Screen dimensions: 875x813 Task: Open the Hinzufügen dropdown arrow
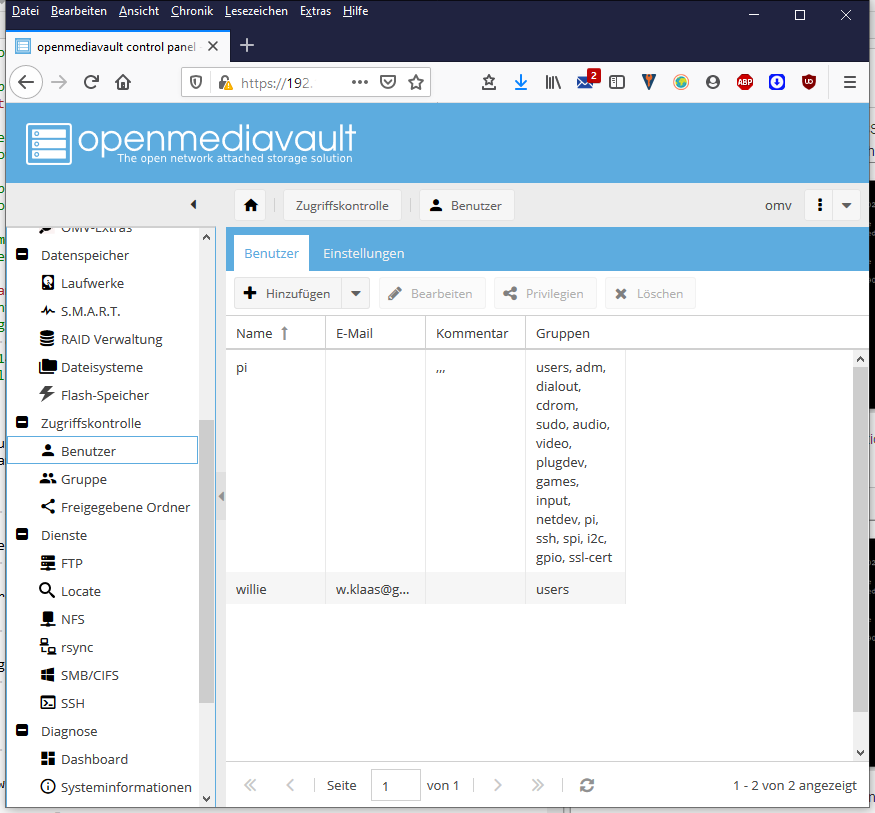pyautogui.click(x=356, y=293)
